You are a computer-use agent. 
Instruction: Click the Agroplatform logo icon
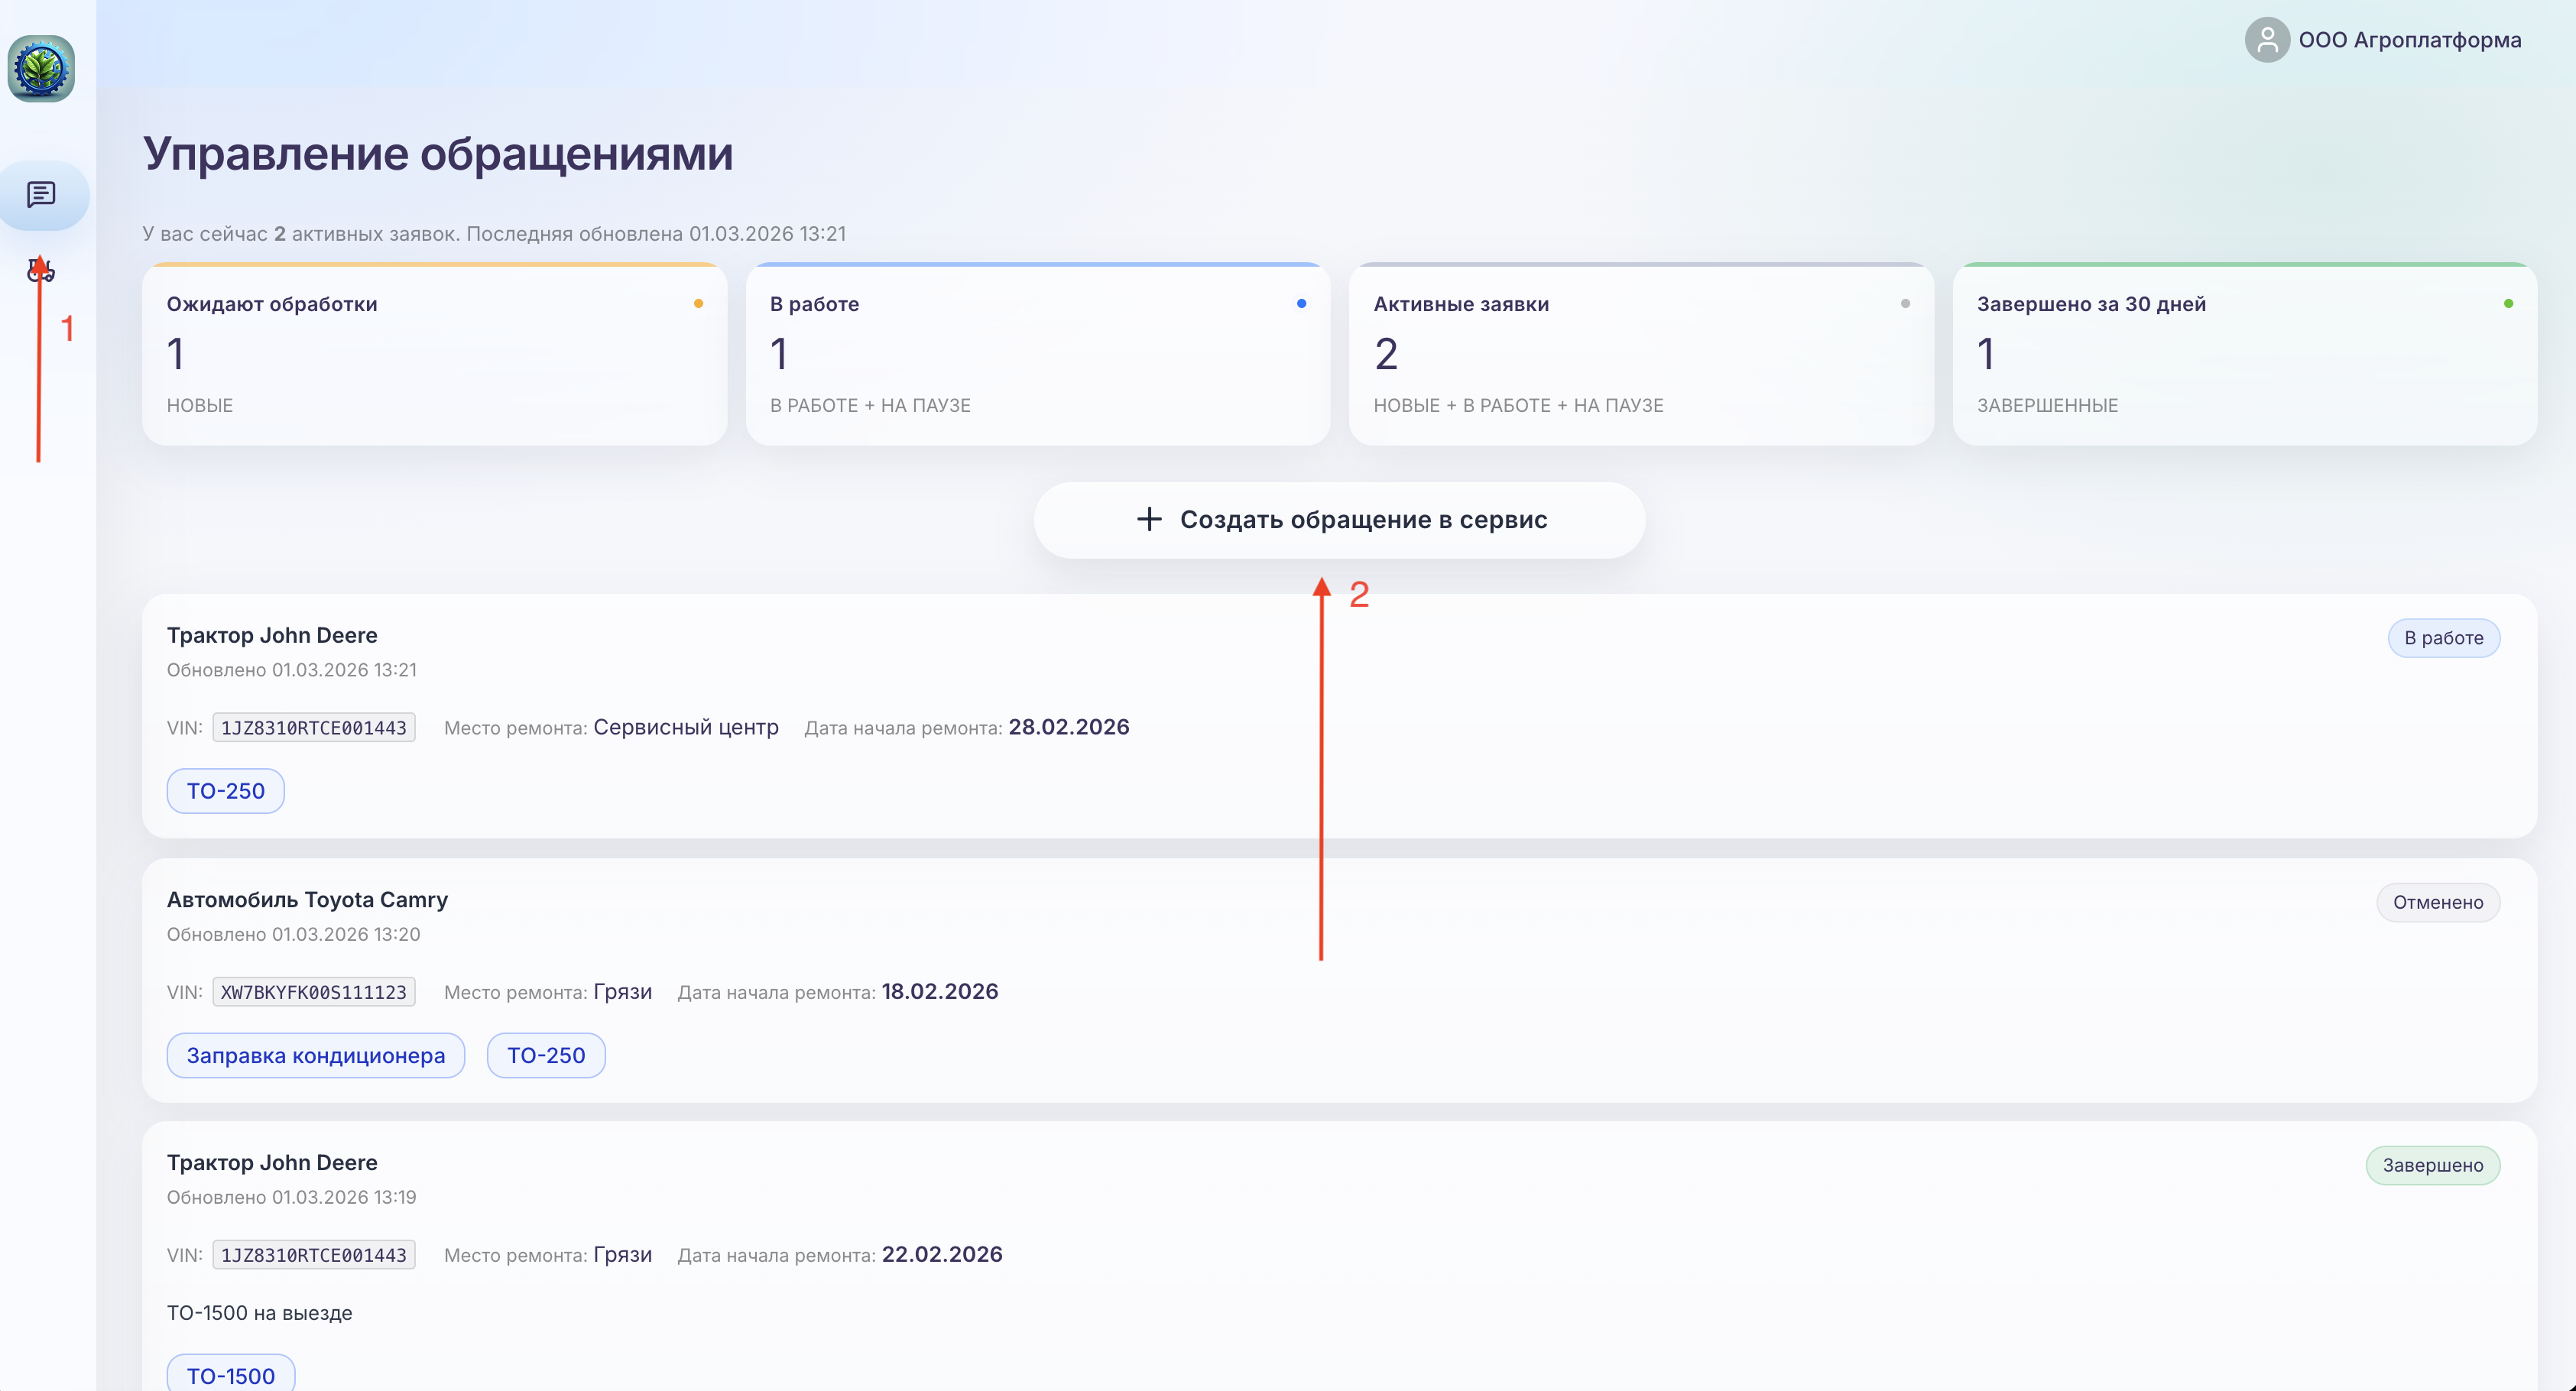point(41,68)
